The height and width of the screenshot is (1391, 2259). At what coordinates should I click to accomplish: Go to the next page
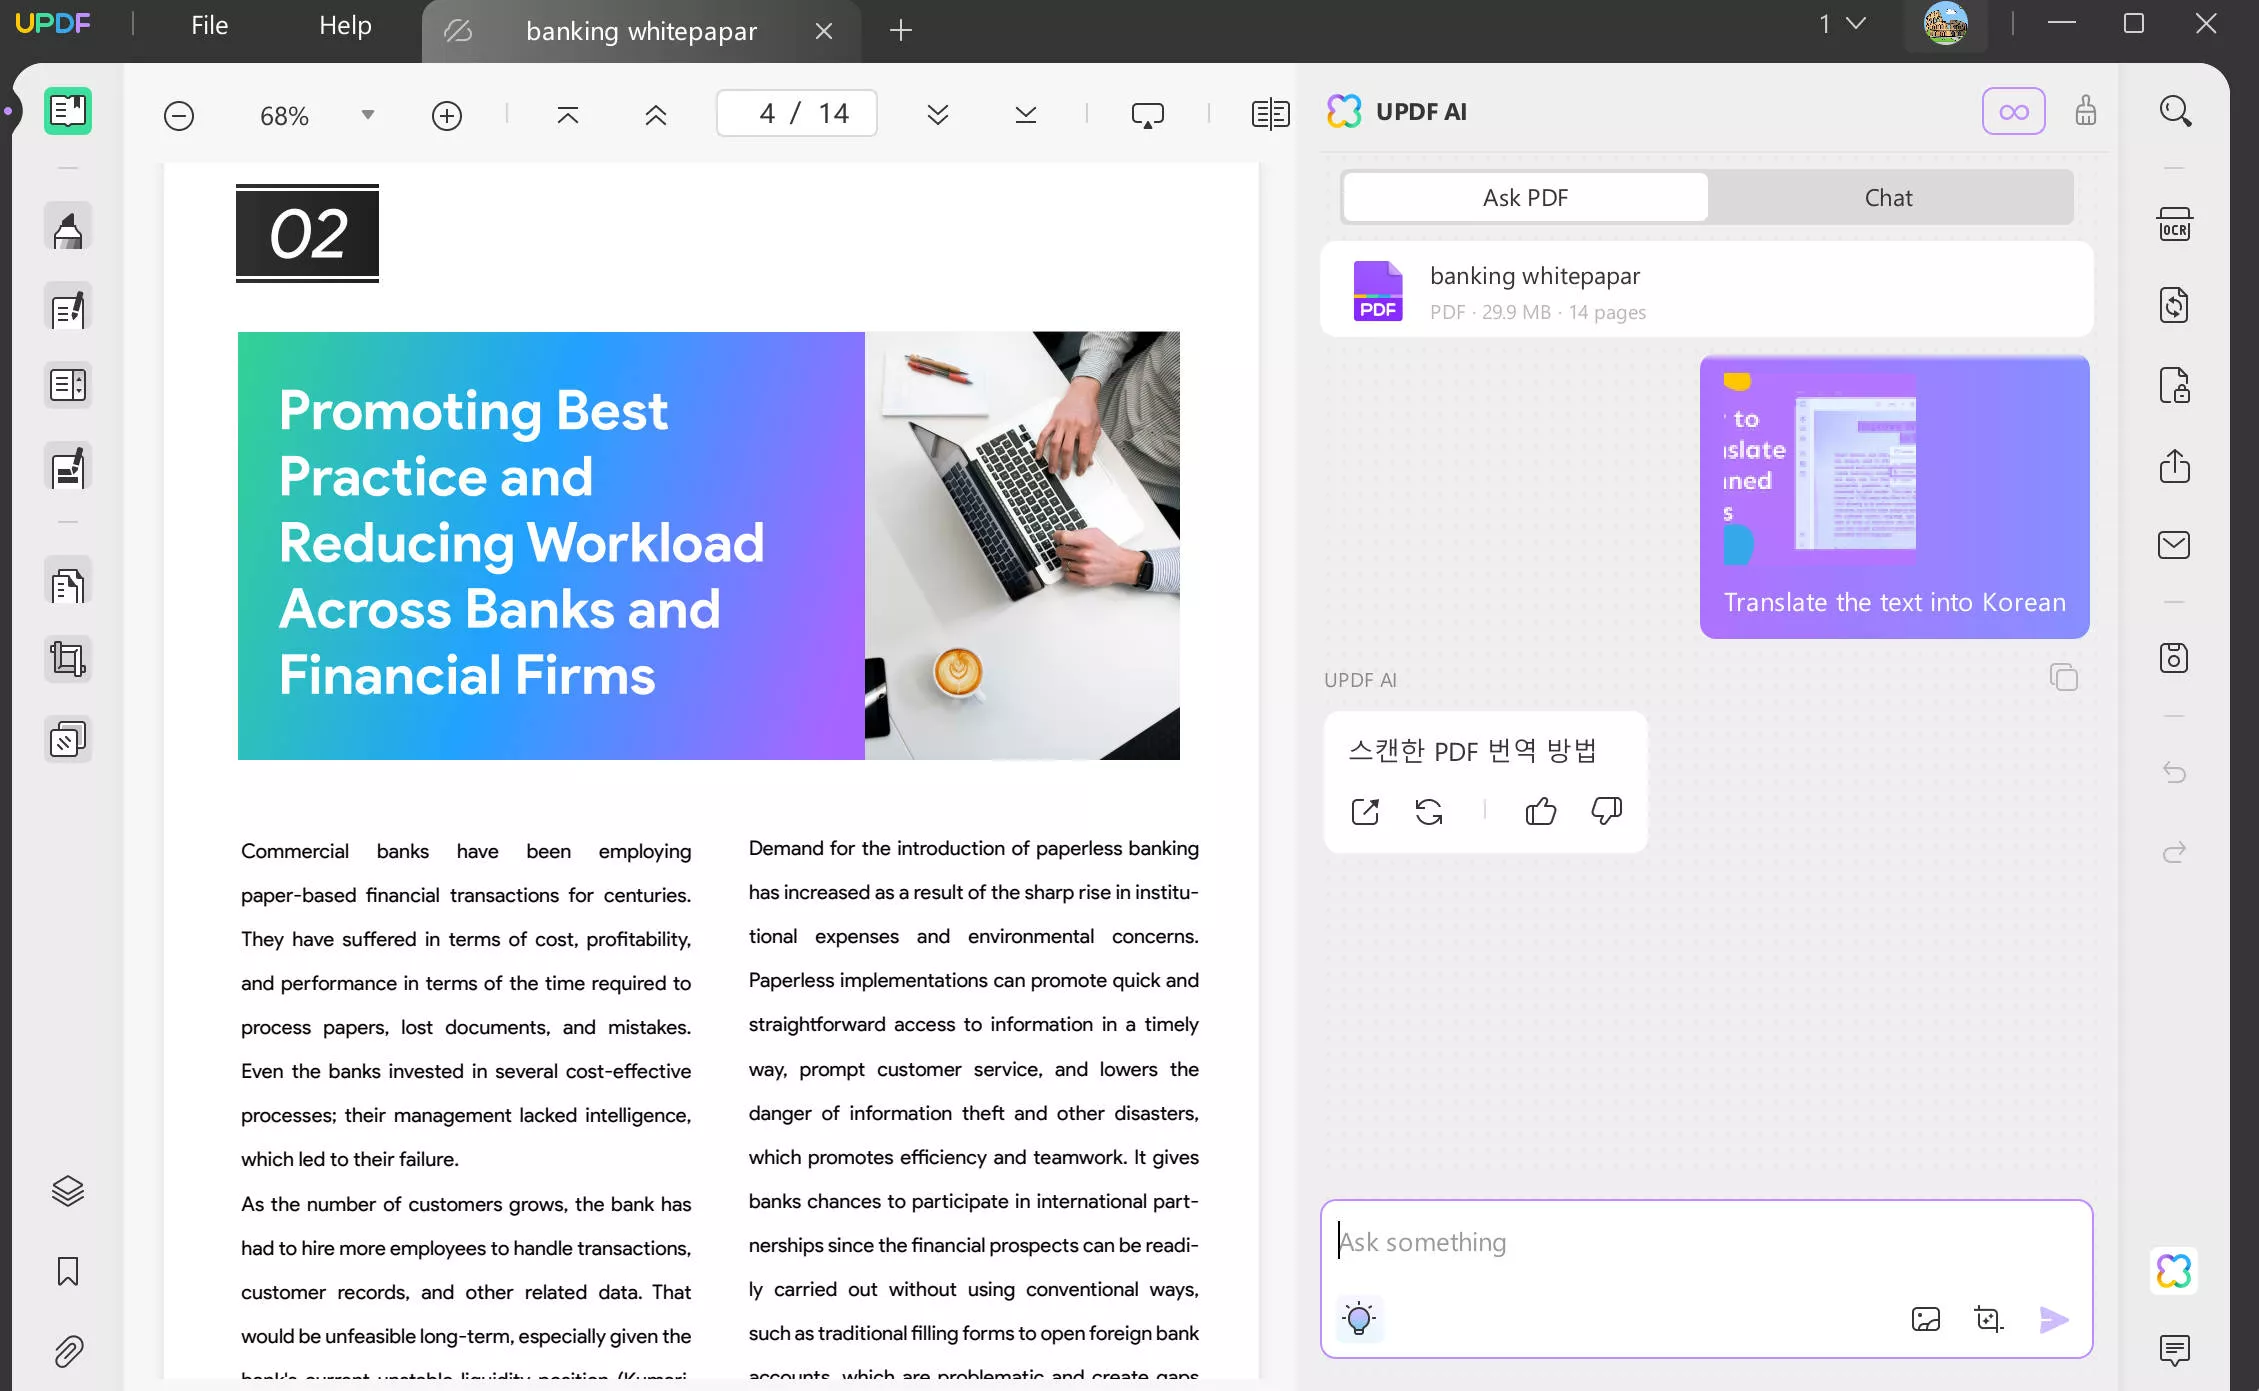click(x=938, y=115)
